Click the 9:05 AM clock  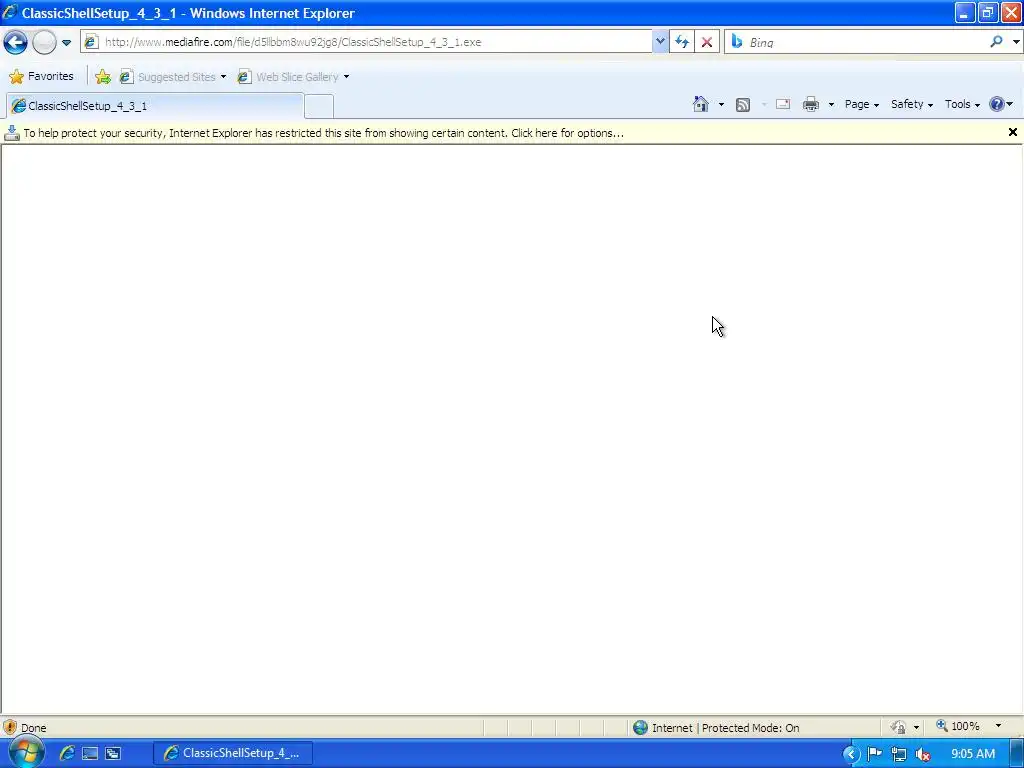972,754
